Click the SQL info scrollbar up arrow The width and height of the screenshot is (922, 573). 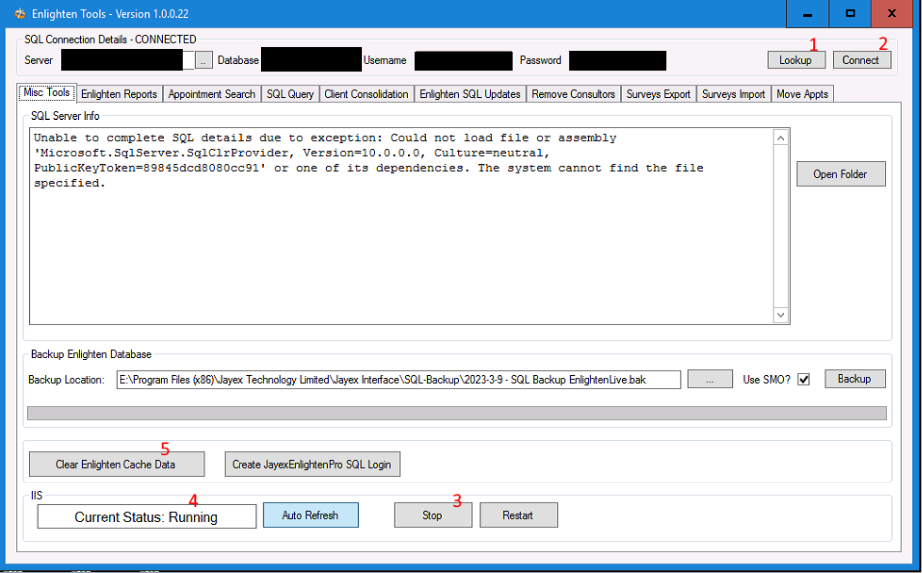click(x=781, y=138)
